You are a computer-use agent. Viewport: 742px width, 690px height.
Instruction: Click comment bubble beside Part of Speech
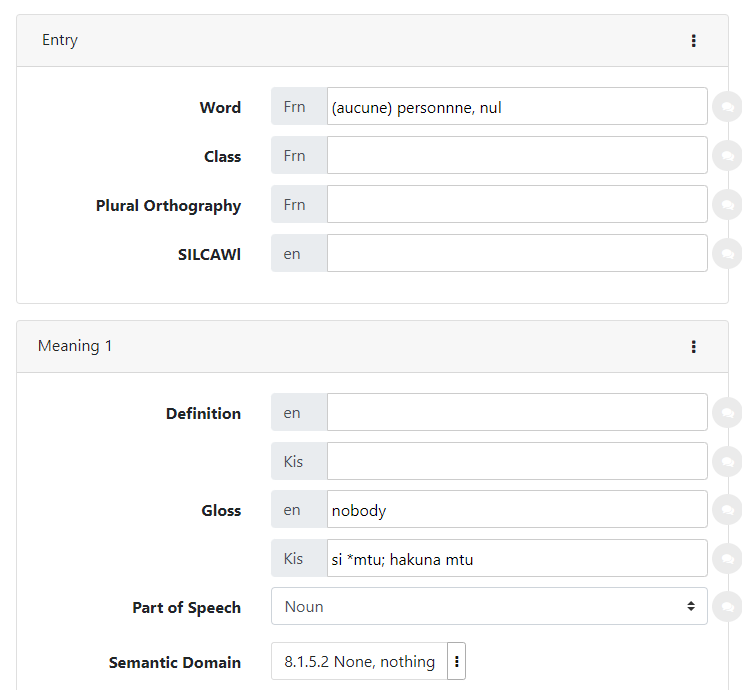tap(726, 606)
